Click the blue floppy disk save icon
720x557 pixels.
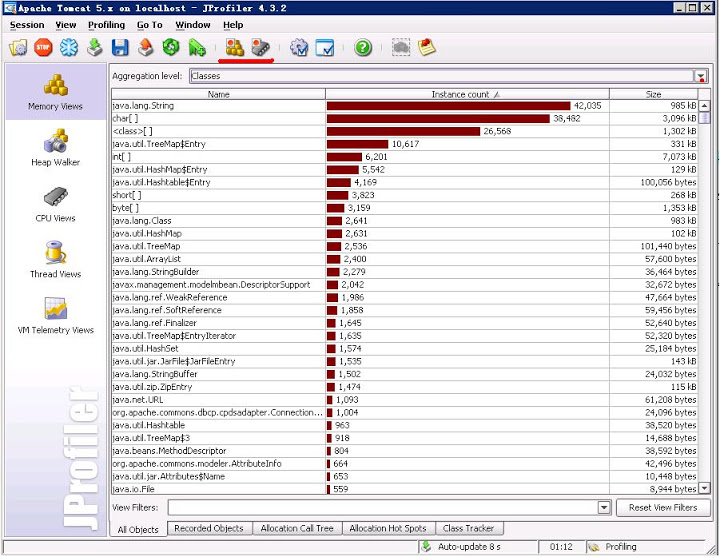click(x=120, y=47)
